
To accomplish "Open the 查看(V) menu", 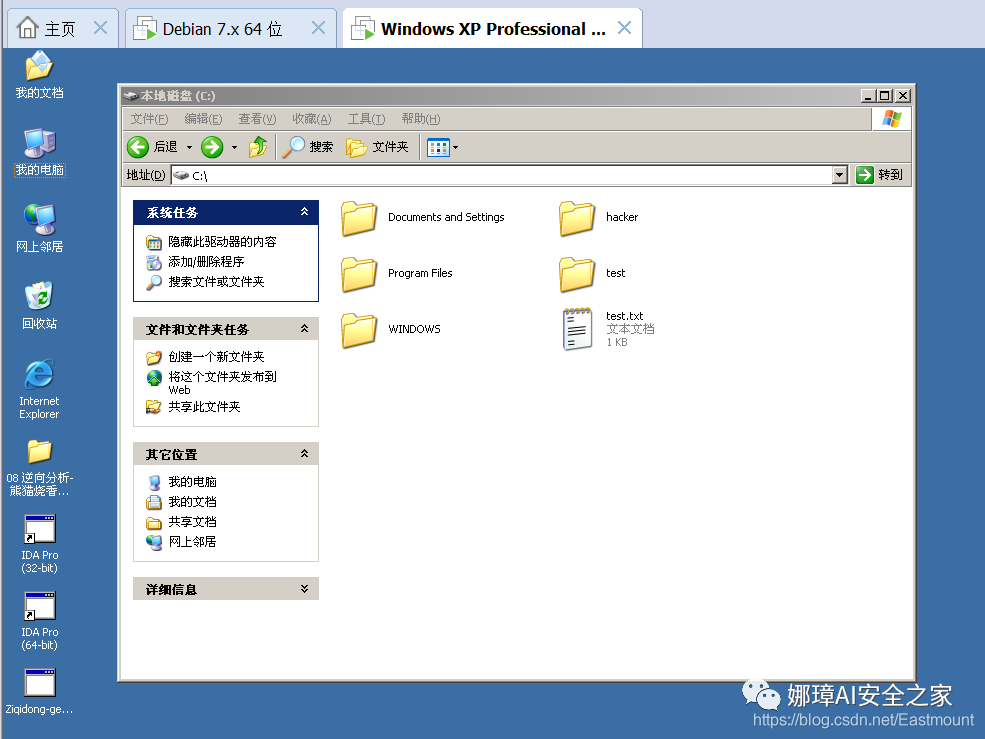I will tap(258, 119).
